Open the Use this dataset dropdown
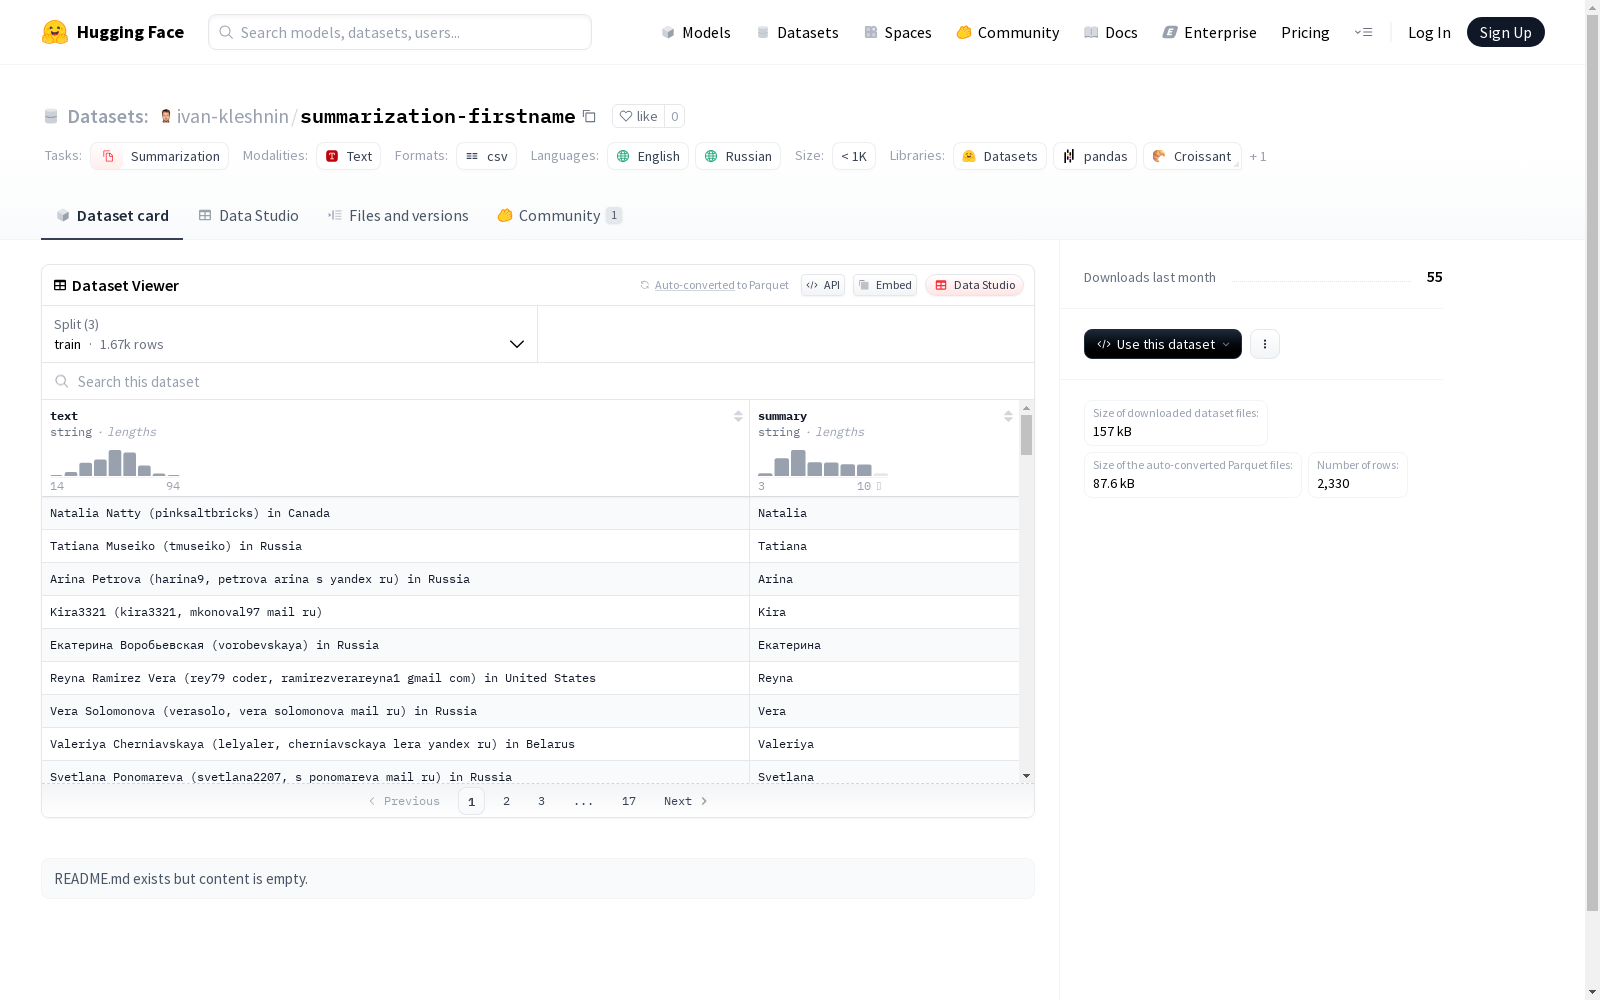 click(1163, 344)
